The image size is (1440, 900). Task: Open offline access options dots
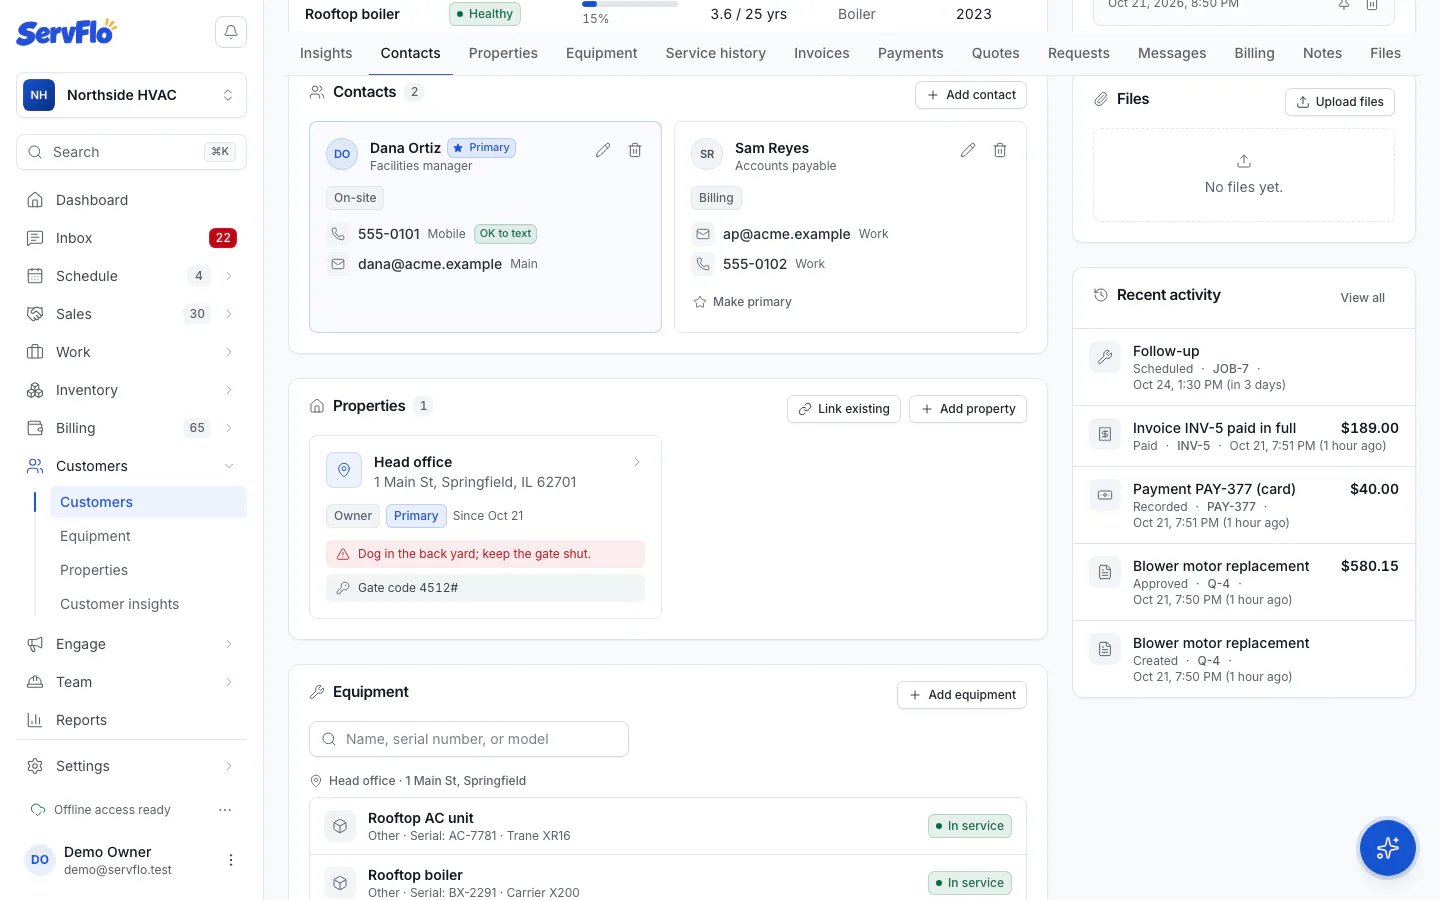click(225, 810)
